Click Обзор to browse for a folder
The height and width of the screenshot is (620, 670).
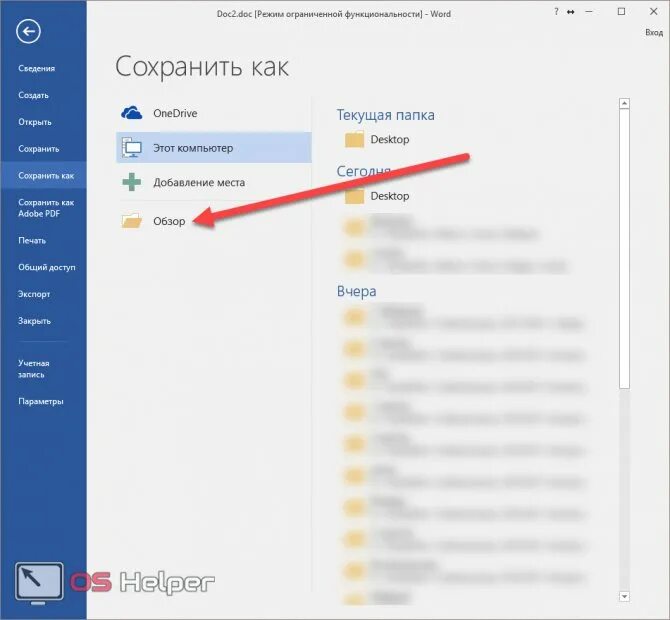point(169,221)
